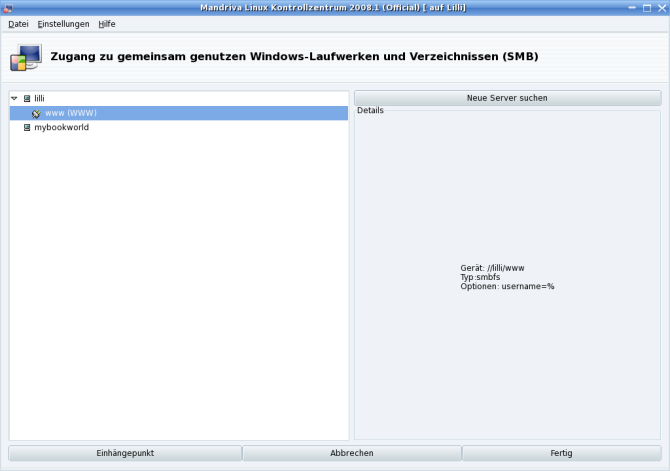Click the www share icon

(x=37, y=113)
